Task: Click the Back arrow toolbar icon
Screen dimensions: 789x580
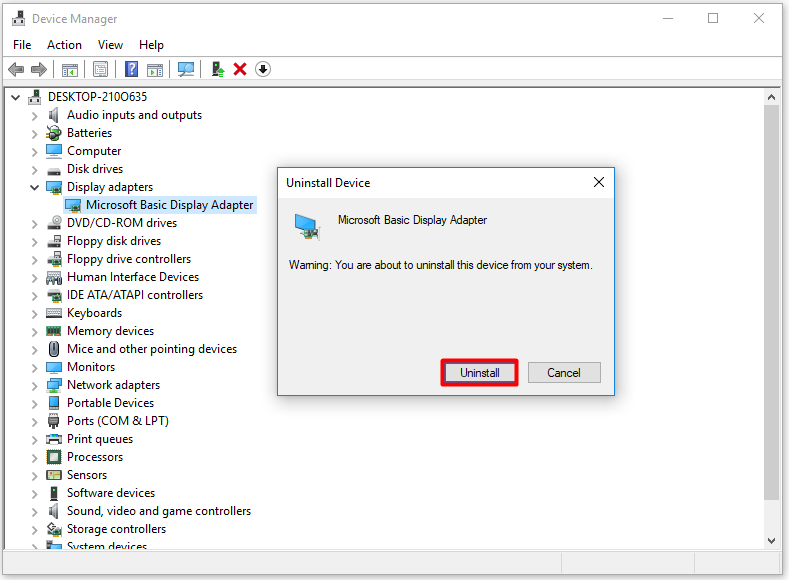Action: click(16, 69)
